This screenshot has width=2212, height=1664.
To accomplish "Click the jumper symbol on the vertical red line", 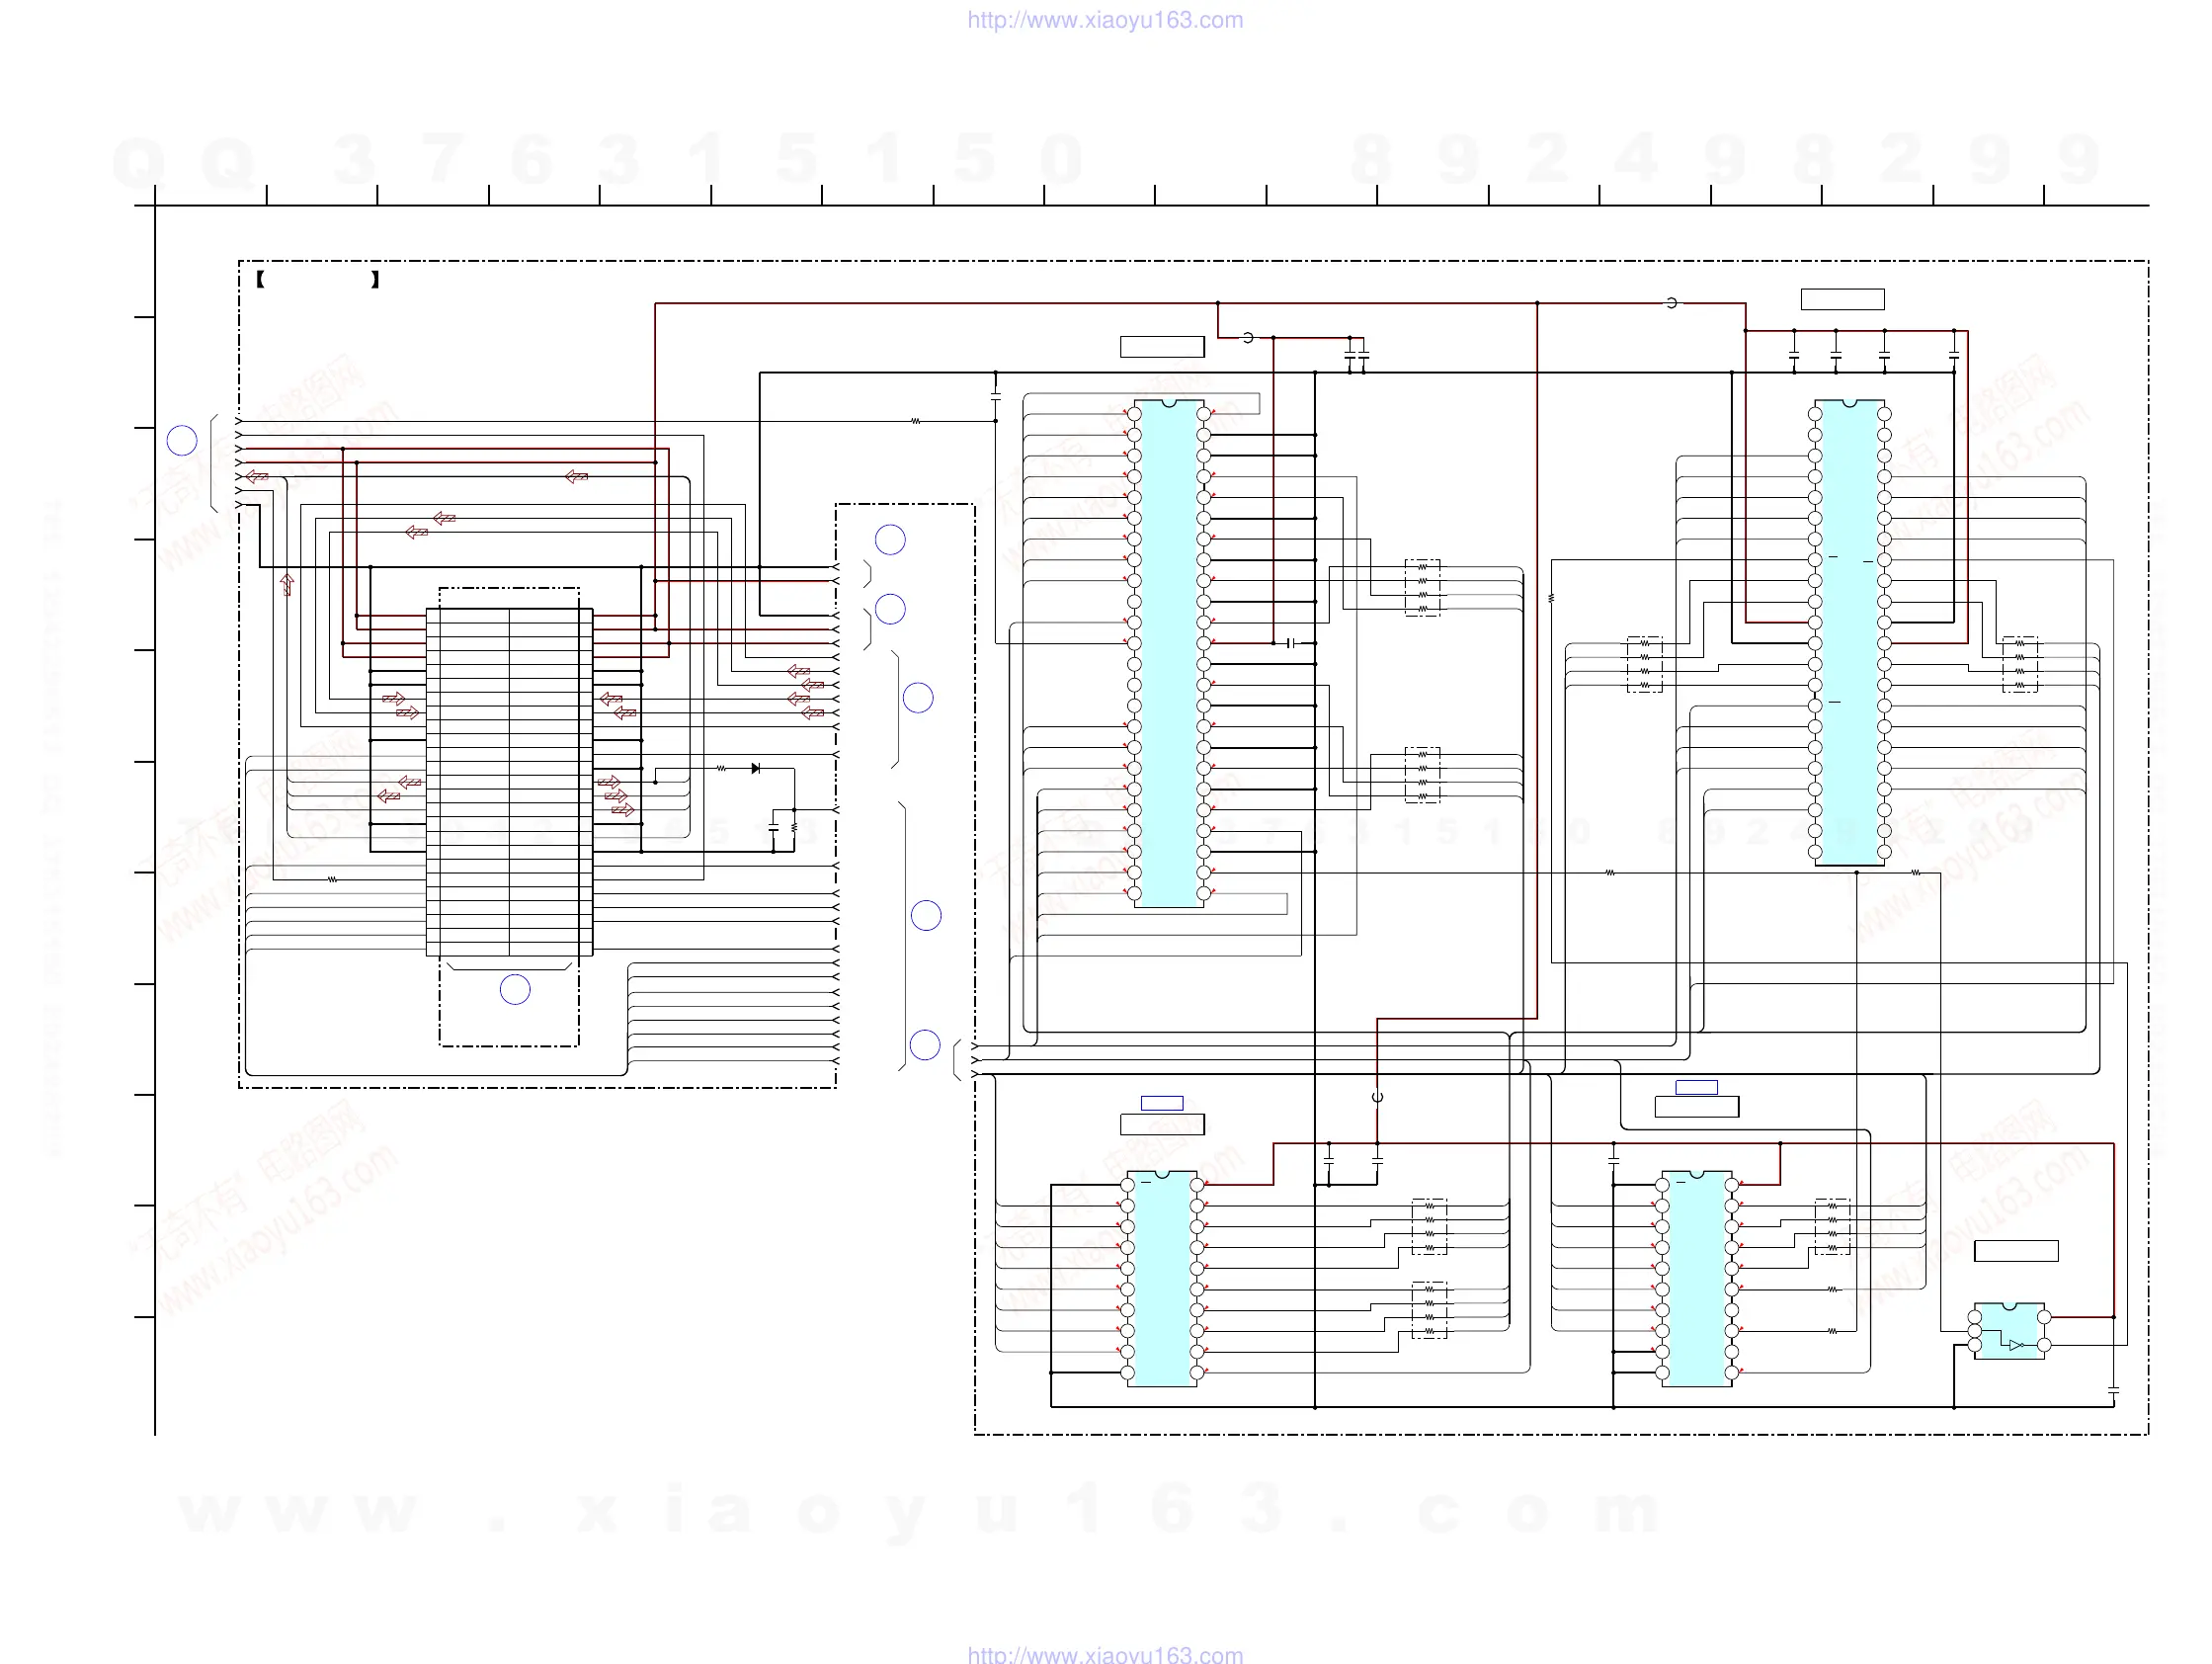I will pos(1377,1097).
